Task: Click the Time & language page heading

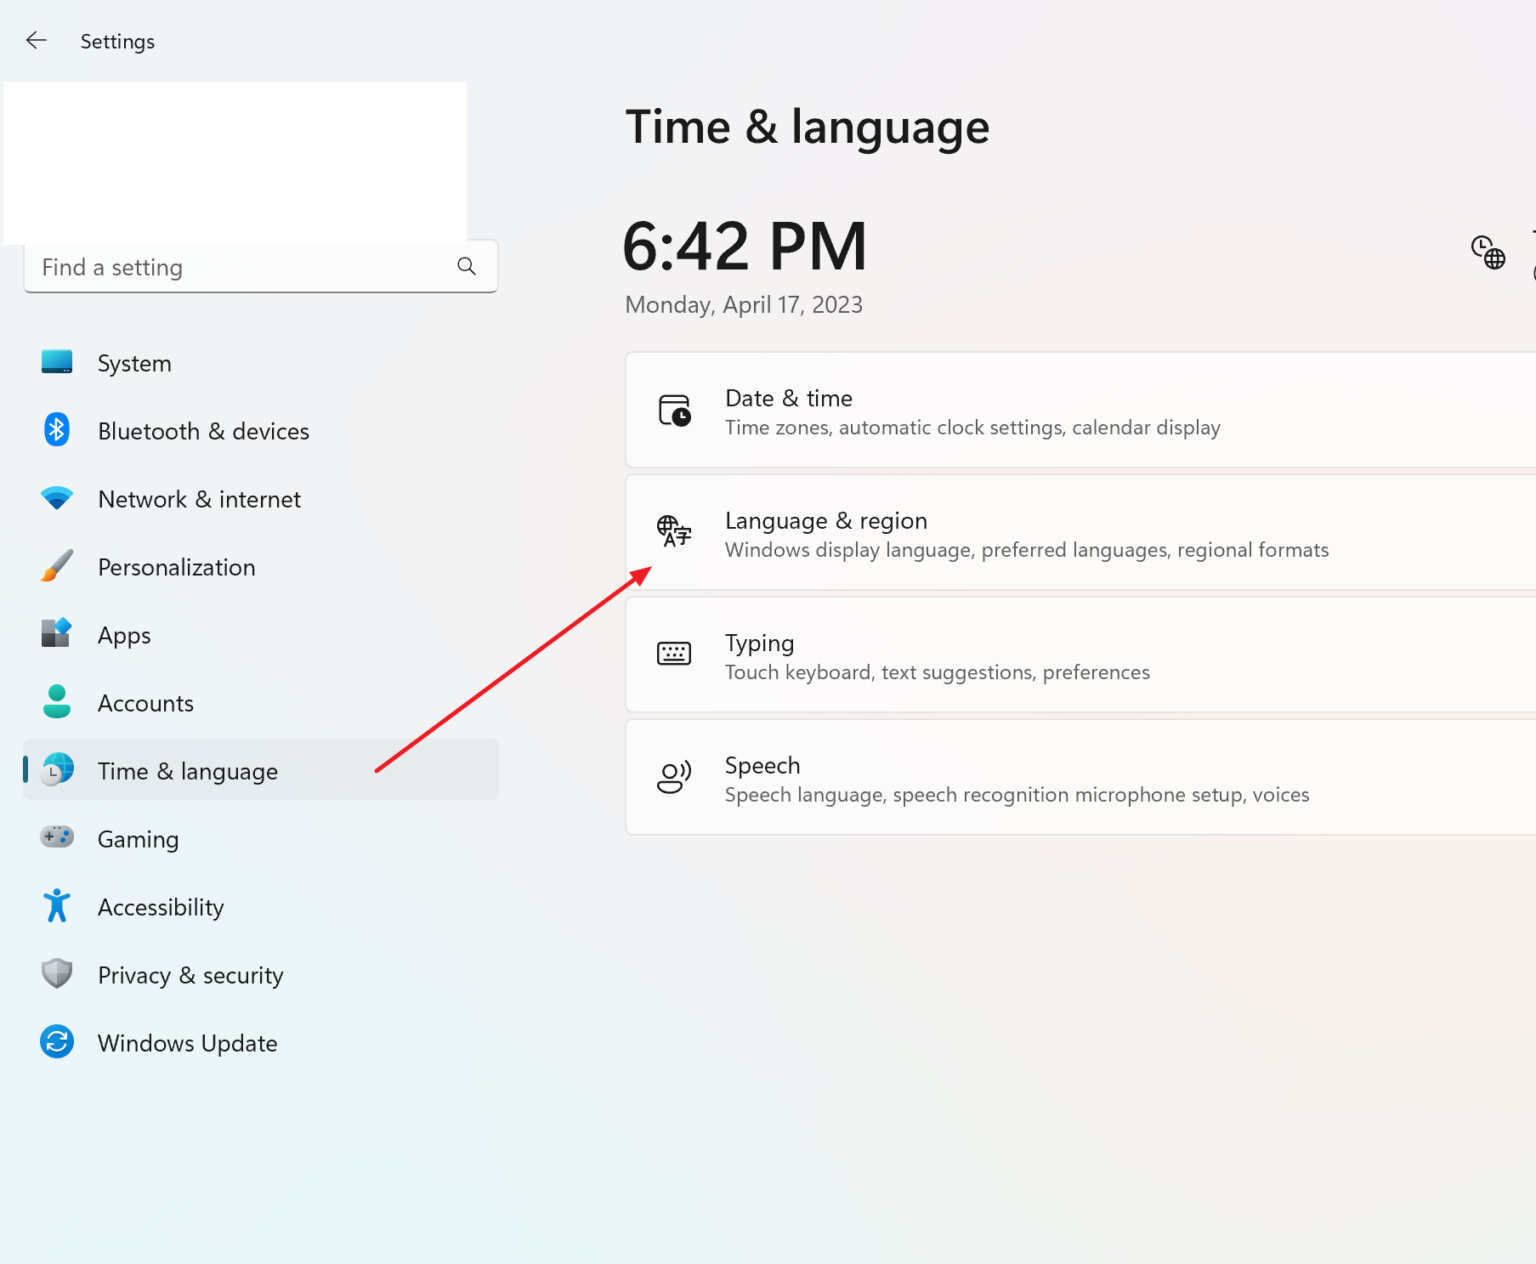Action: click(808, 128)
